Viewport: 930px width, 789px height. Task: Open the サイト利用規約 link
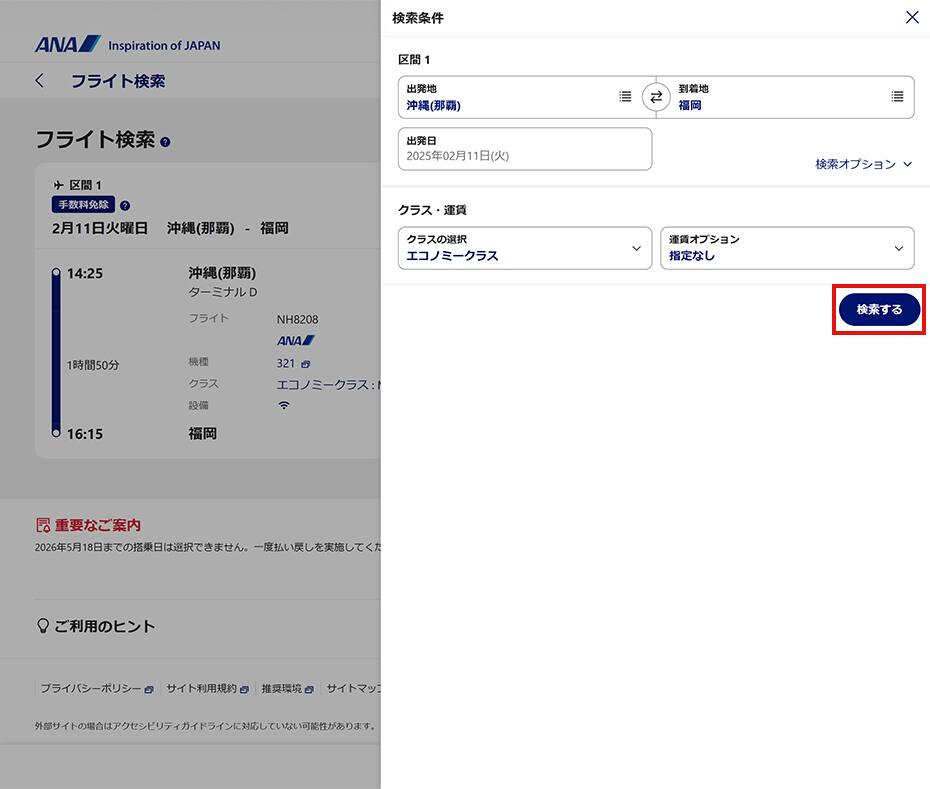(x=206, y=689)
